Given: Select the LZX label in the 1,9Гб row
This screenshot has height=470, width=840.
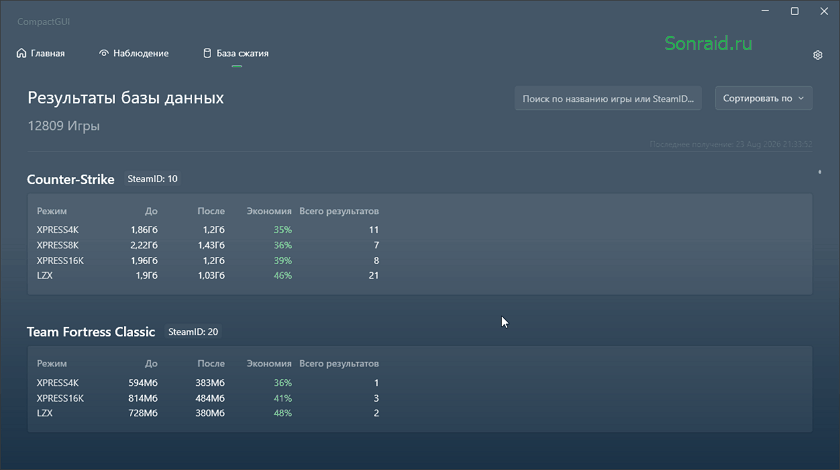Looking at the screenshot, I should pos(44,275).
